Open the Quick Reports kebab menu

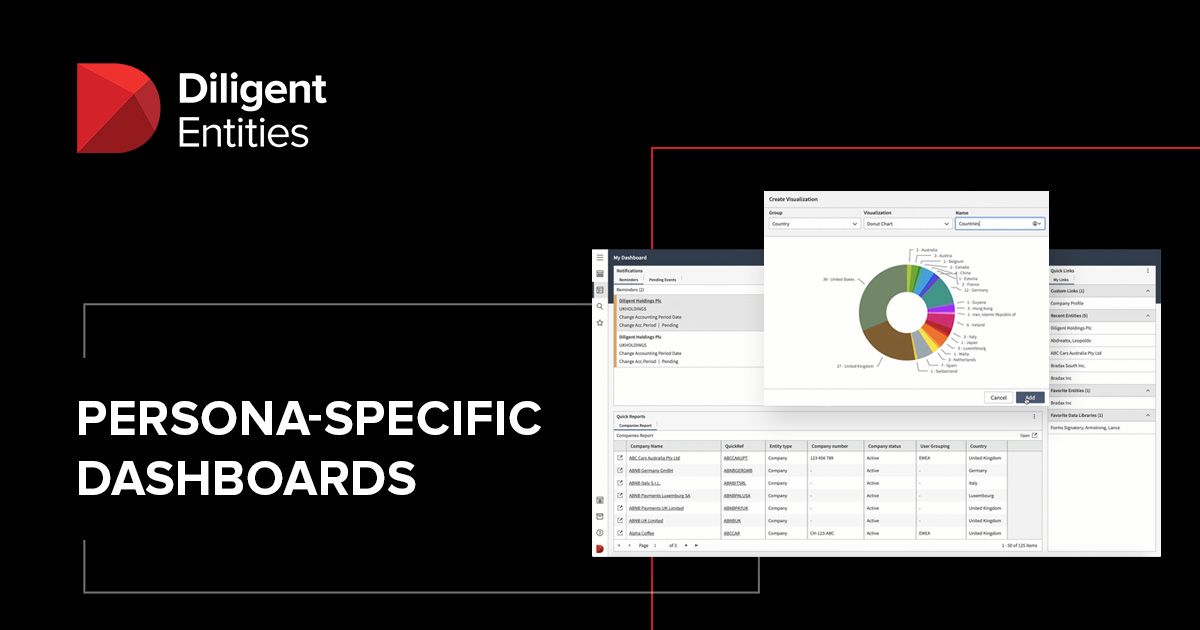[1034, 416]
